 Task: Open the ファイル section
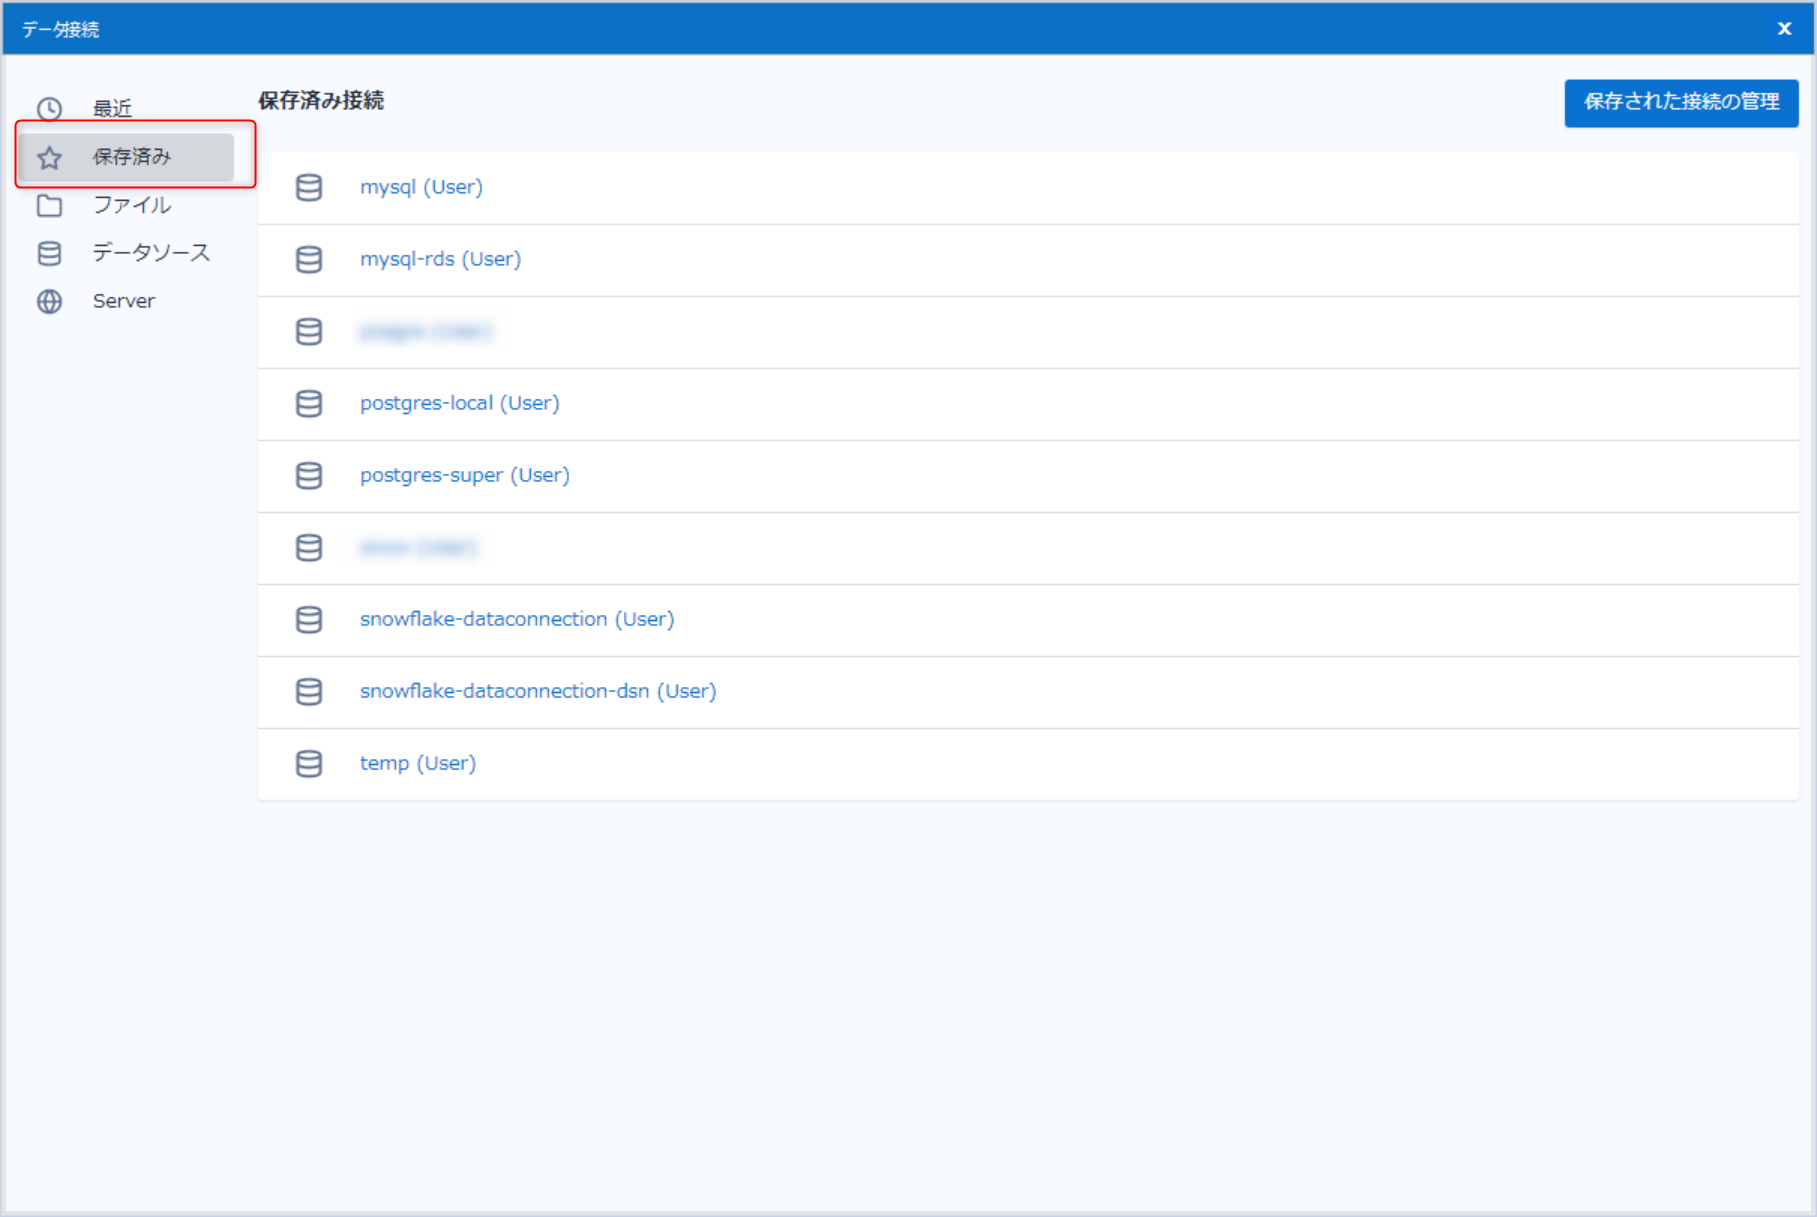tap(132, 205)
